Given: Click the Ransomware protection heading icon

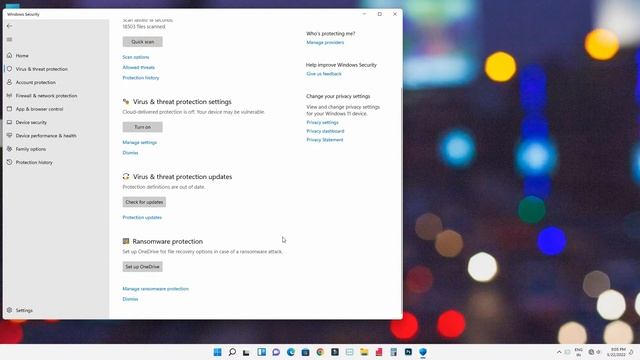Looking at the screenshot, I should pyautogui.click(x=126, y=241).
